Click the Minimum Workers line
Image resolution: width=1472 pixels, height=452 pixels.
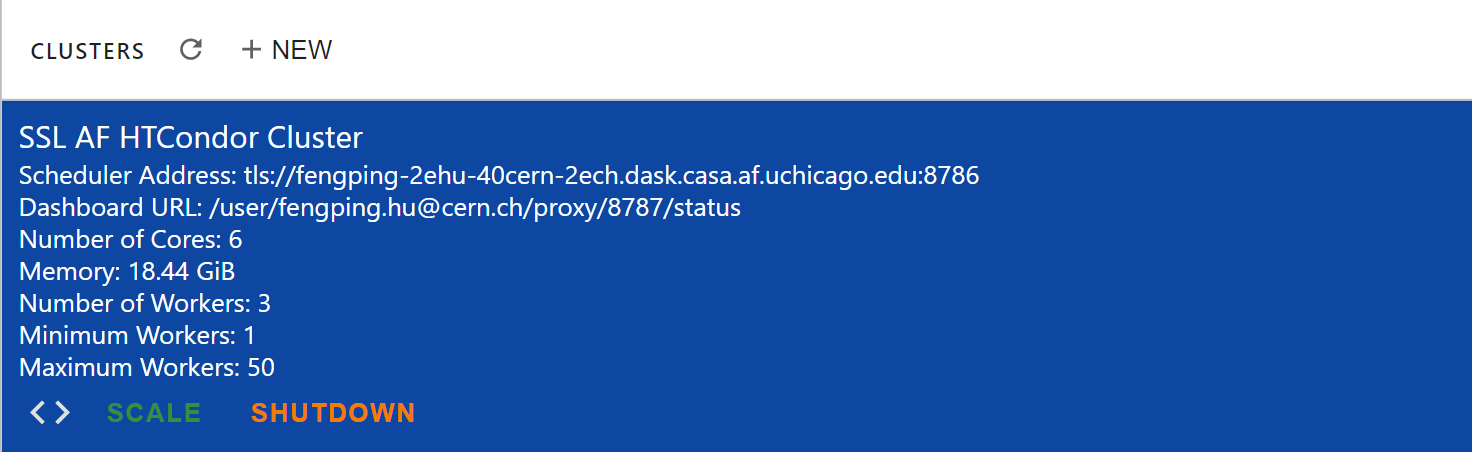coord(137,336)
